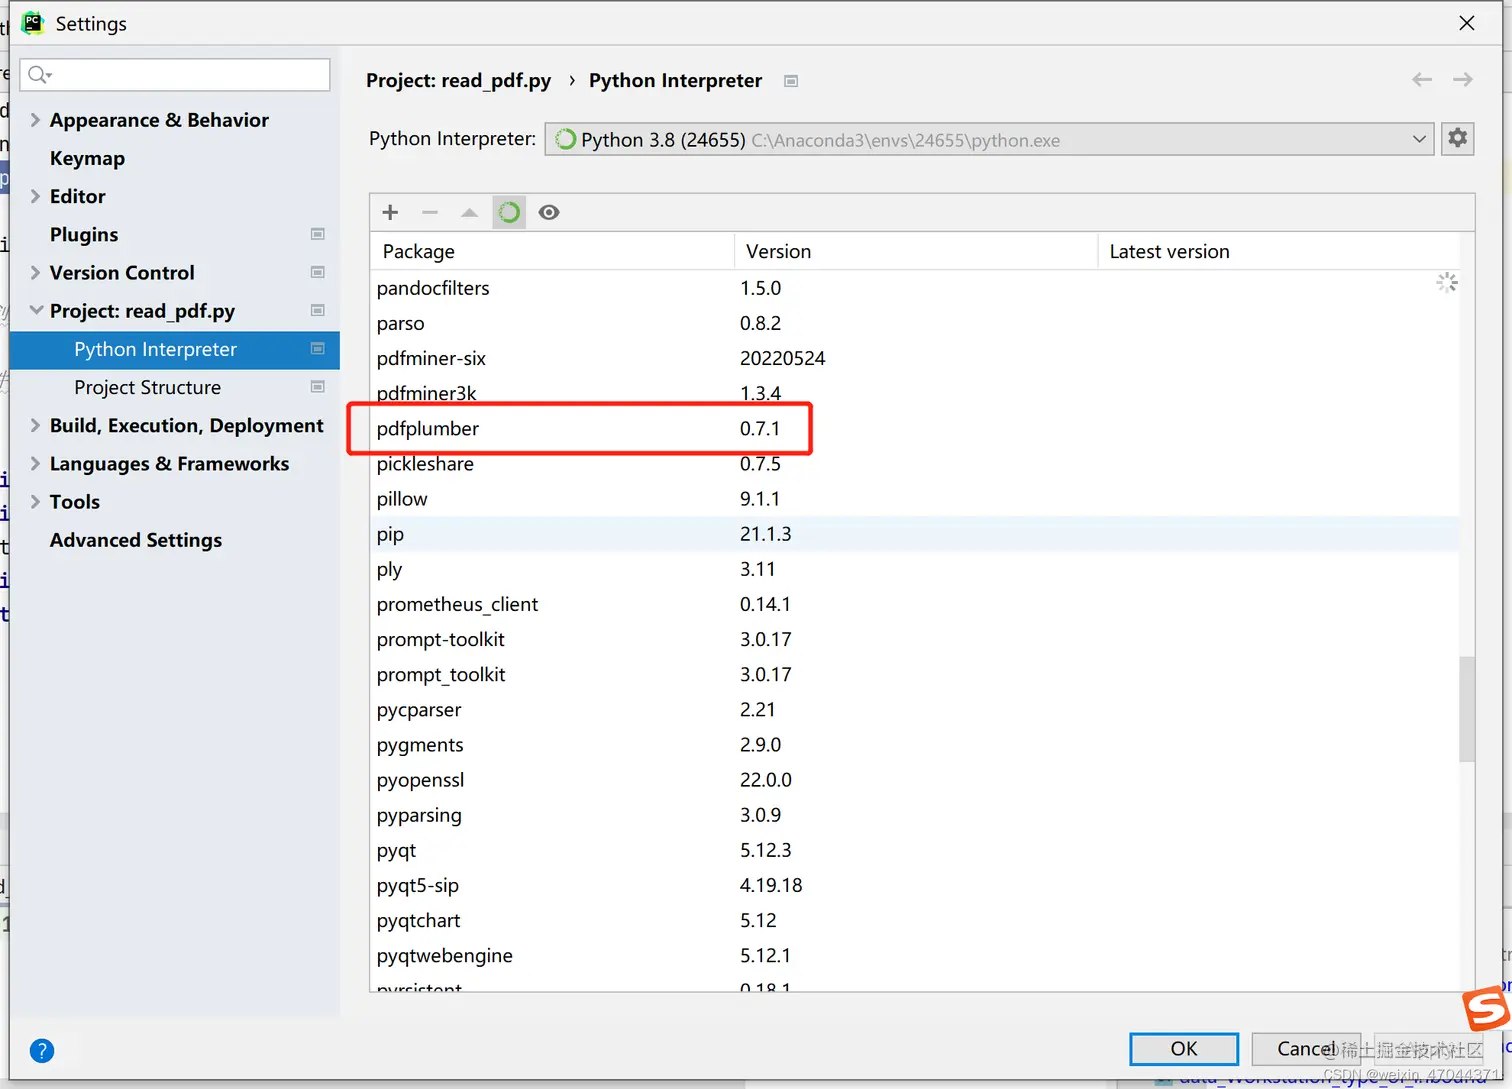Open the Python Interpreter dropdown
The width and height of the screenshot is (1512, 1089).
(989, 139)
